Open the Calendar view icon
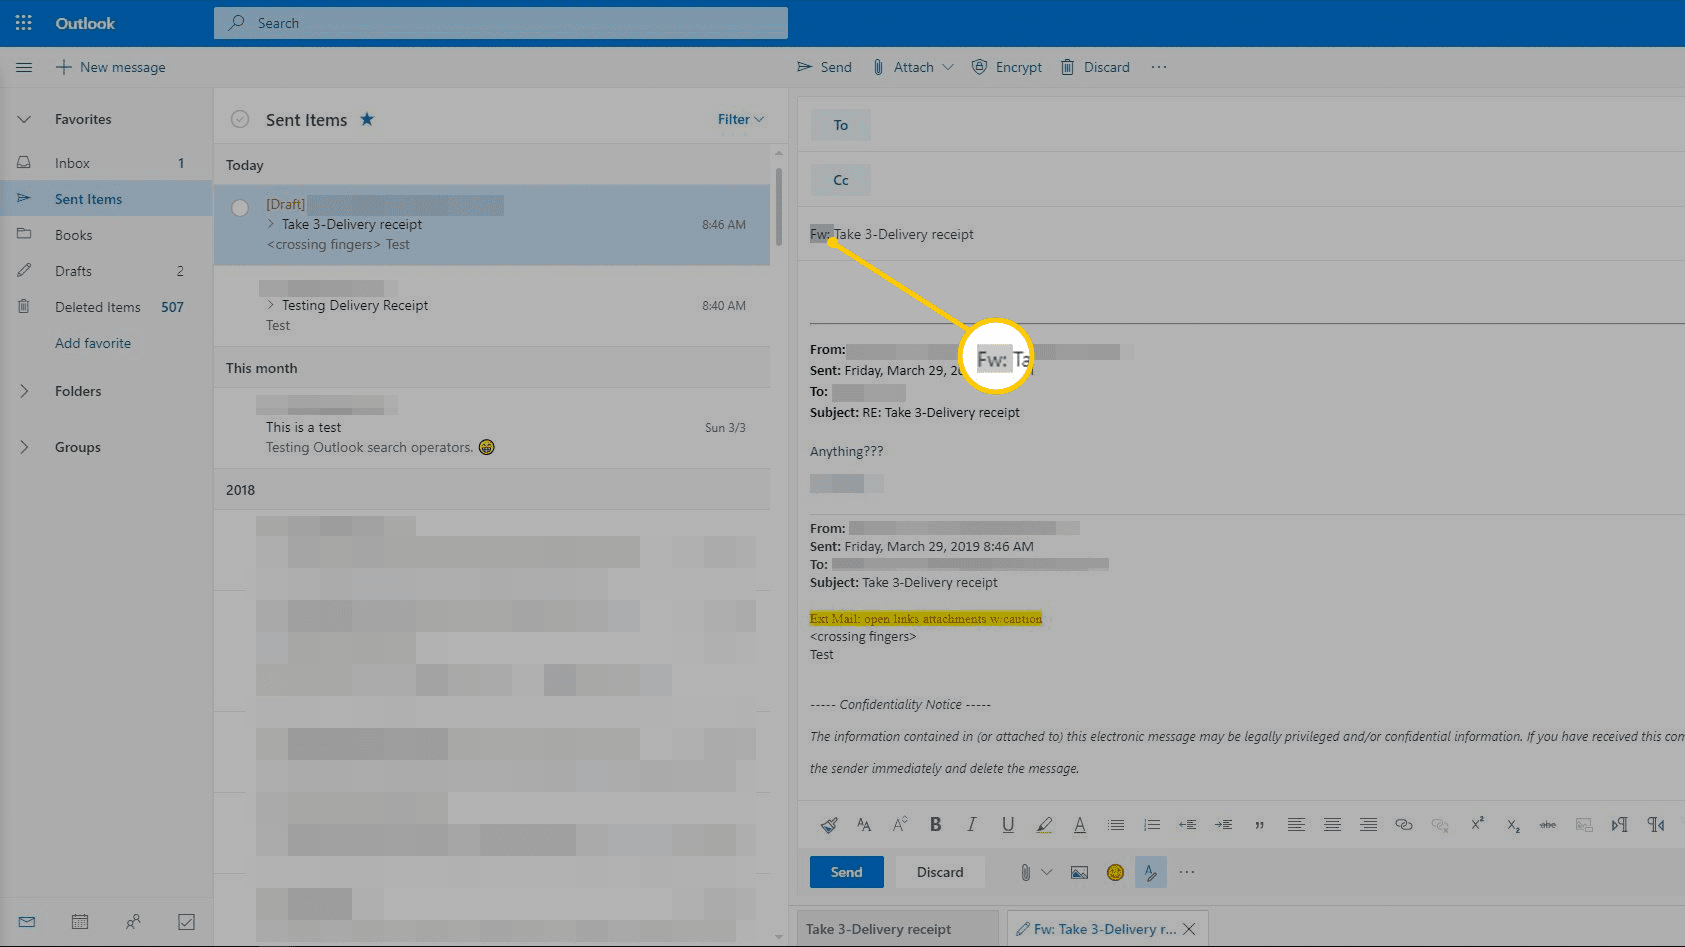1685x947 pixels. [80, 922]
